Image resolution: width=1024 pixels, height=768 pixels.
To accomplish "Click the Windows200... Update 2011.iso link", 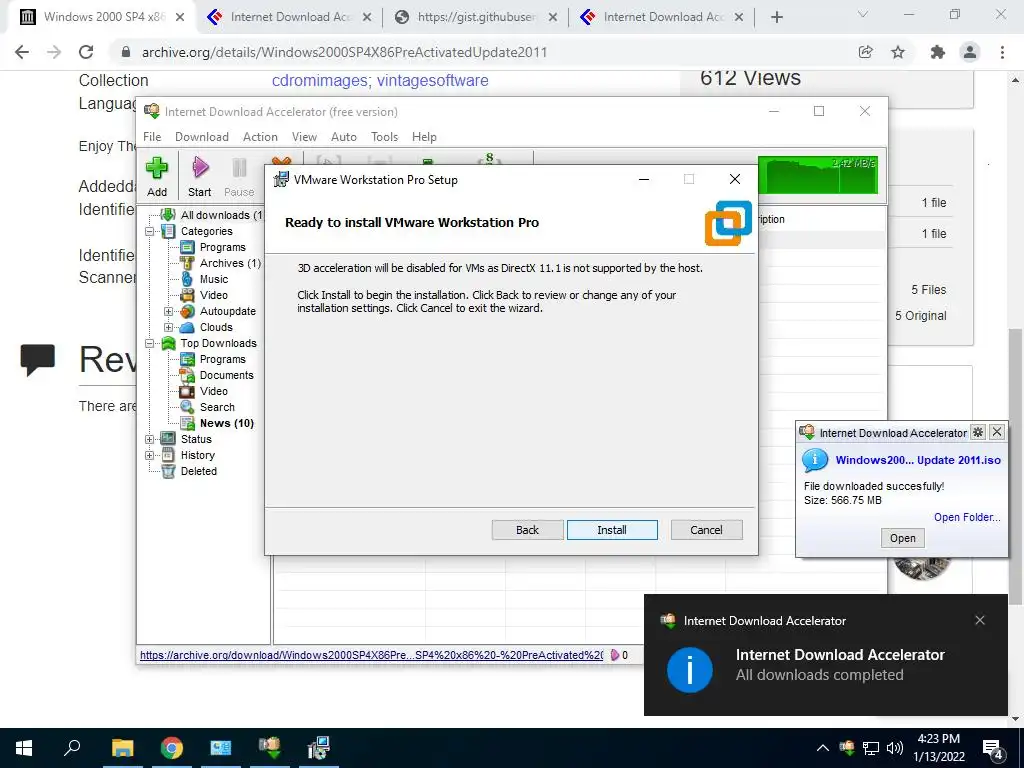I will tap(918, 460).
